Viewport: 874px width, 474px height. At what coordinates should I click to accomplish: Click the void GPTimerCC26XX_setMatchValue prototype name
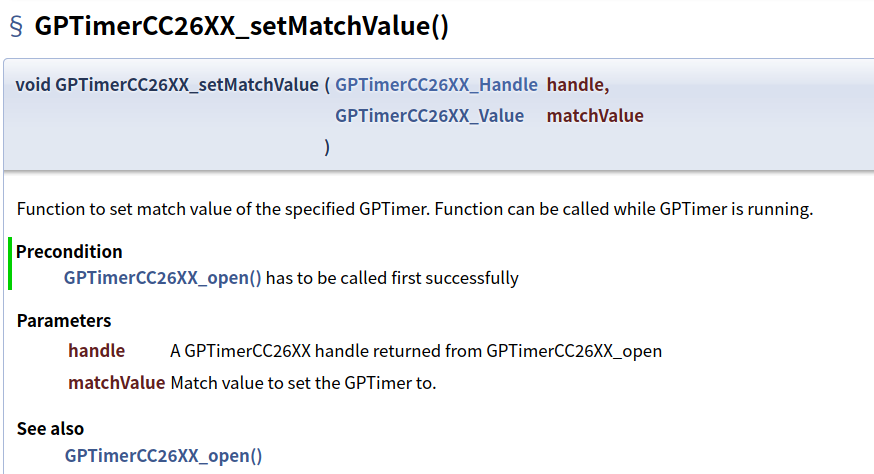[167, 85]
